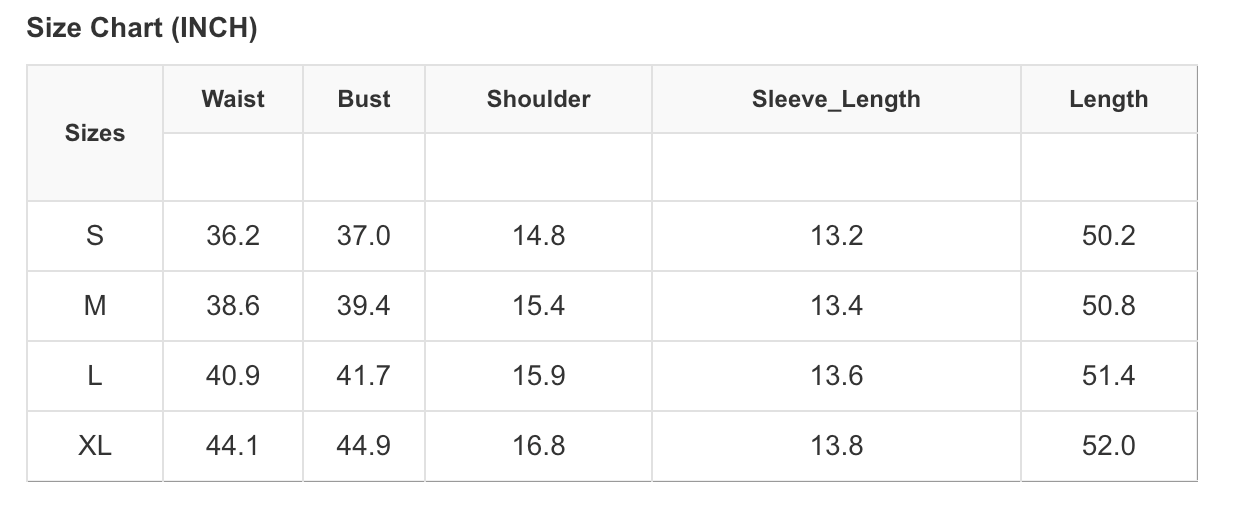Click the Bust column header
This screenshot has height=512, width=1236.
pyautogui.click(x=364, y=99)
